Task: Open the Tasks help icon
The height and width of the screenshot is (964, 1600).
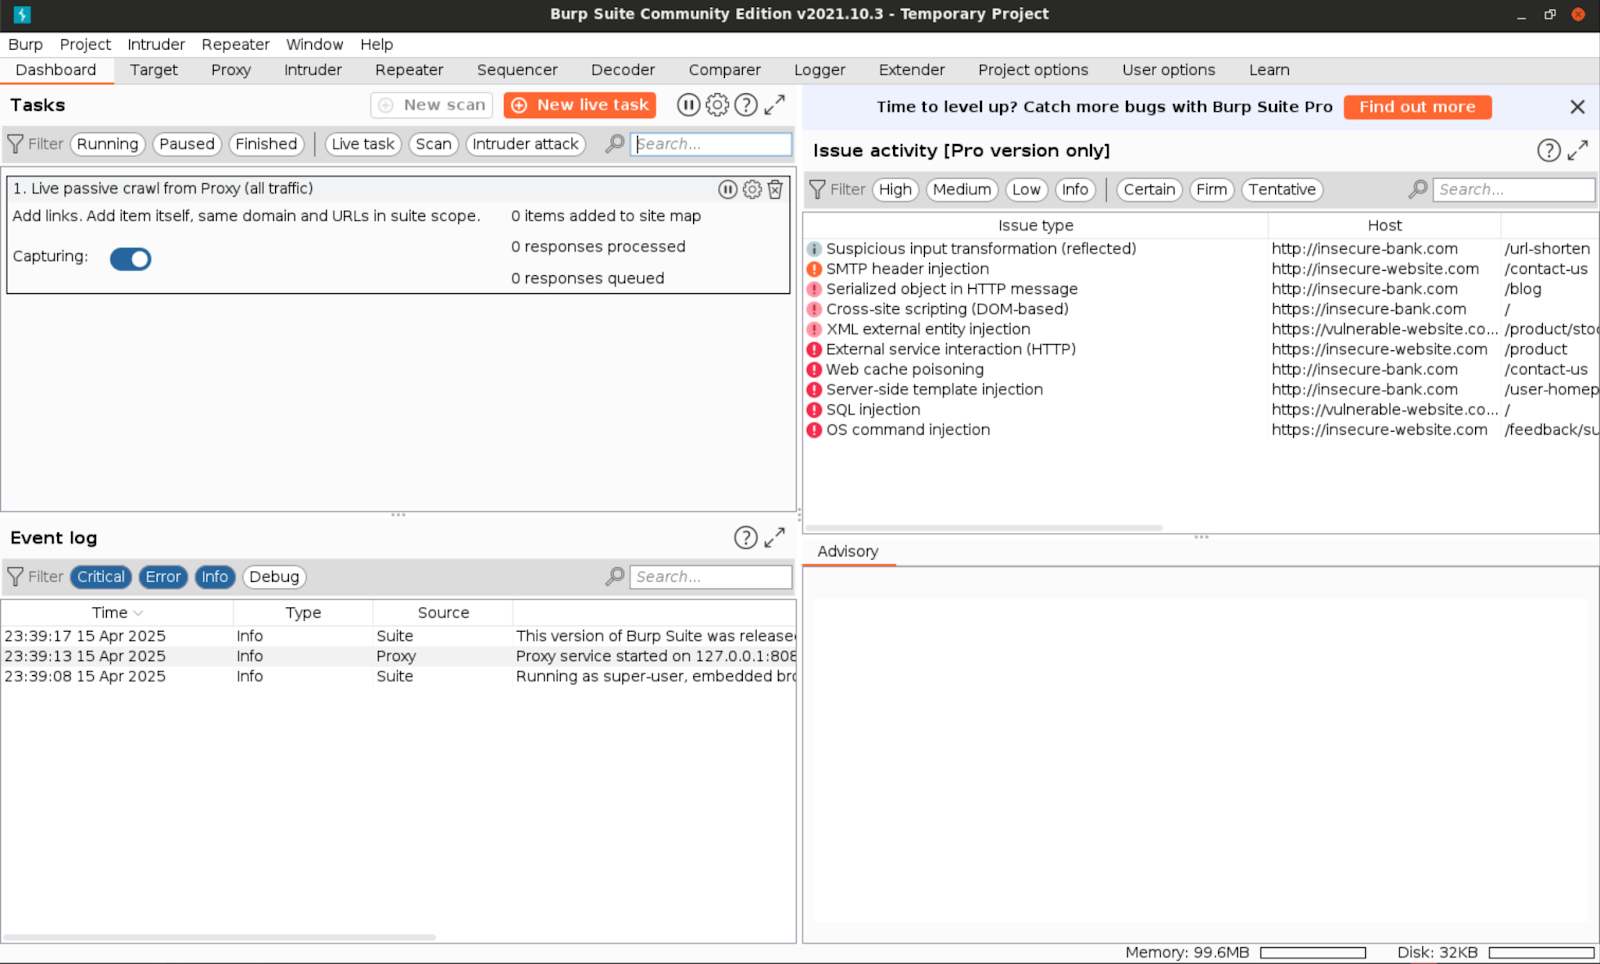Action: [x=746, y=105]
